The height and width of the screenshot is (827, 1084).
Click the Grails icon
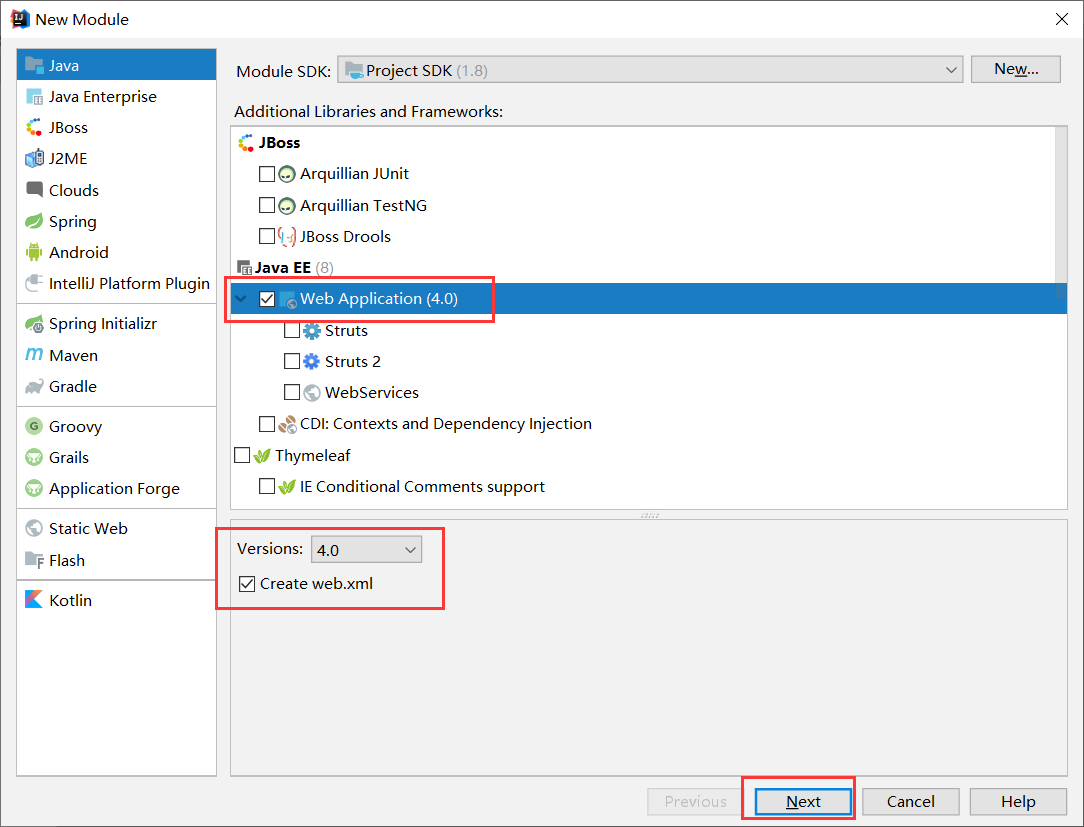[x=34, y=457]
